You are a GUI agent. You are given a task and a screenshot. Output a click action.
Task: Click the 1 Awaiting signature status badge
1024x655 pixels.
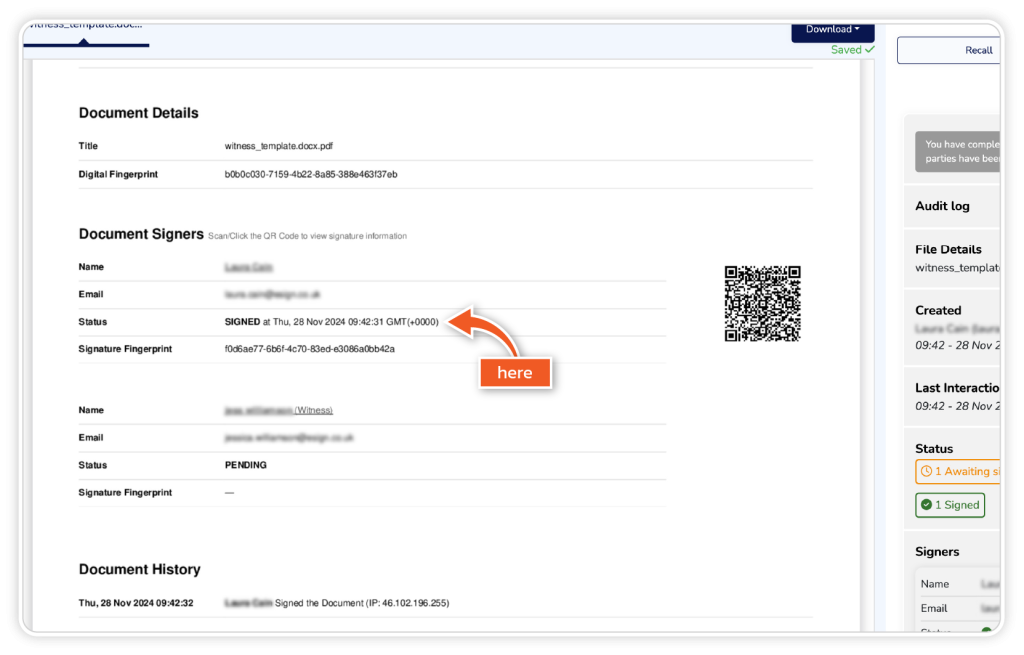tap(958, 472)
